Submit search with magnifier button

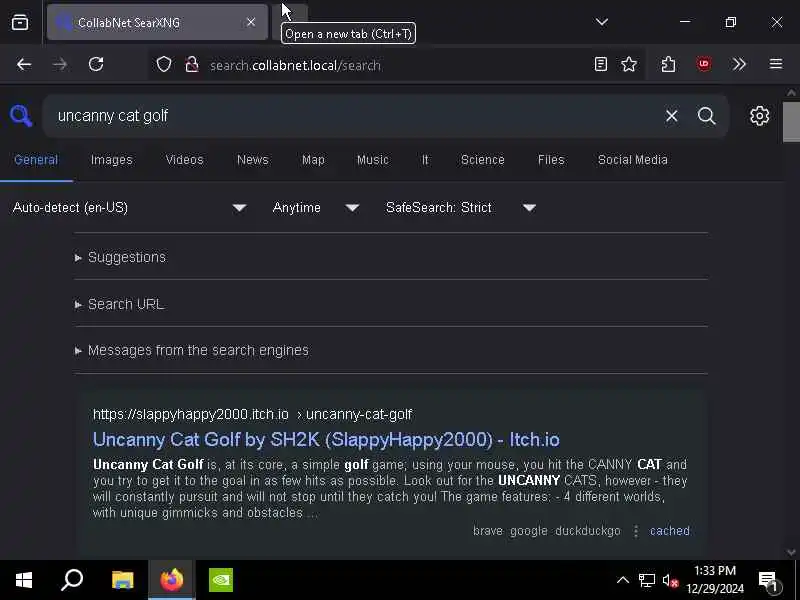tap(707, 116)
